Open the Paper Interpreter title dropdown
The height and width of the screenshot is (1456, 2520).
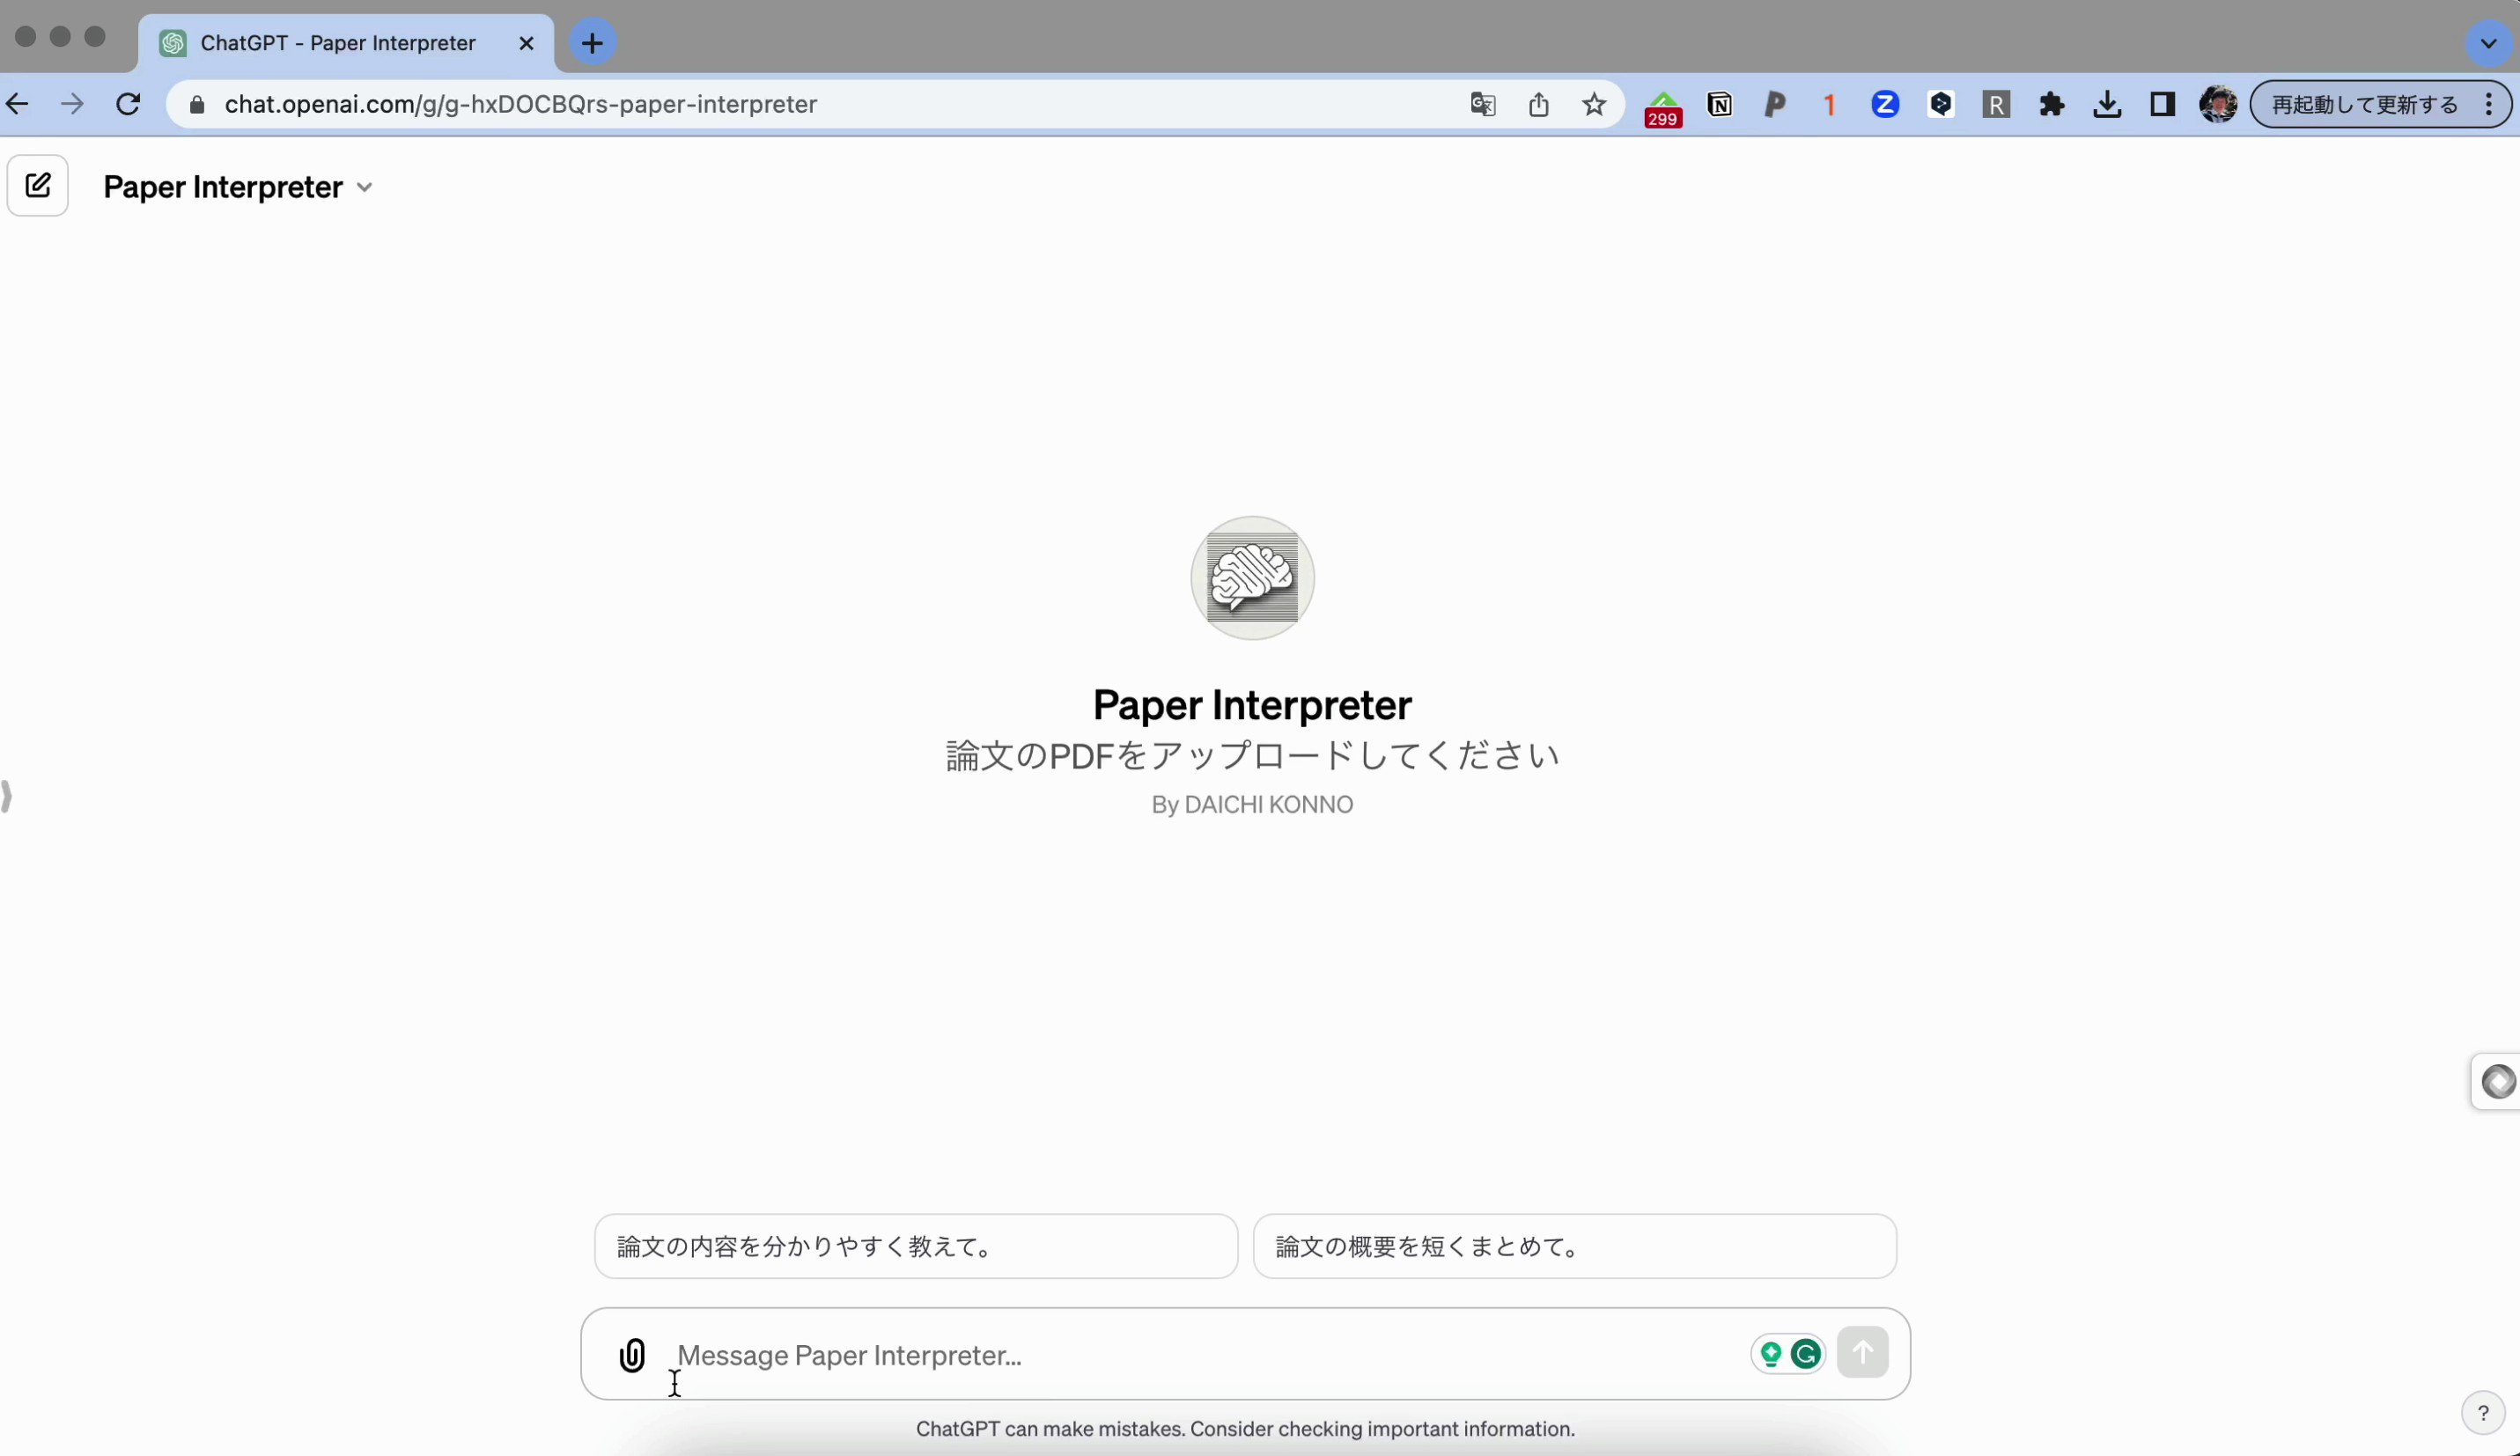238,187
